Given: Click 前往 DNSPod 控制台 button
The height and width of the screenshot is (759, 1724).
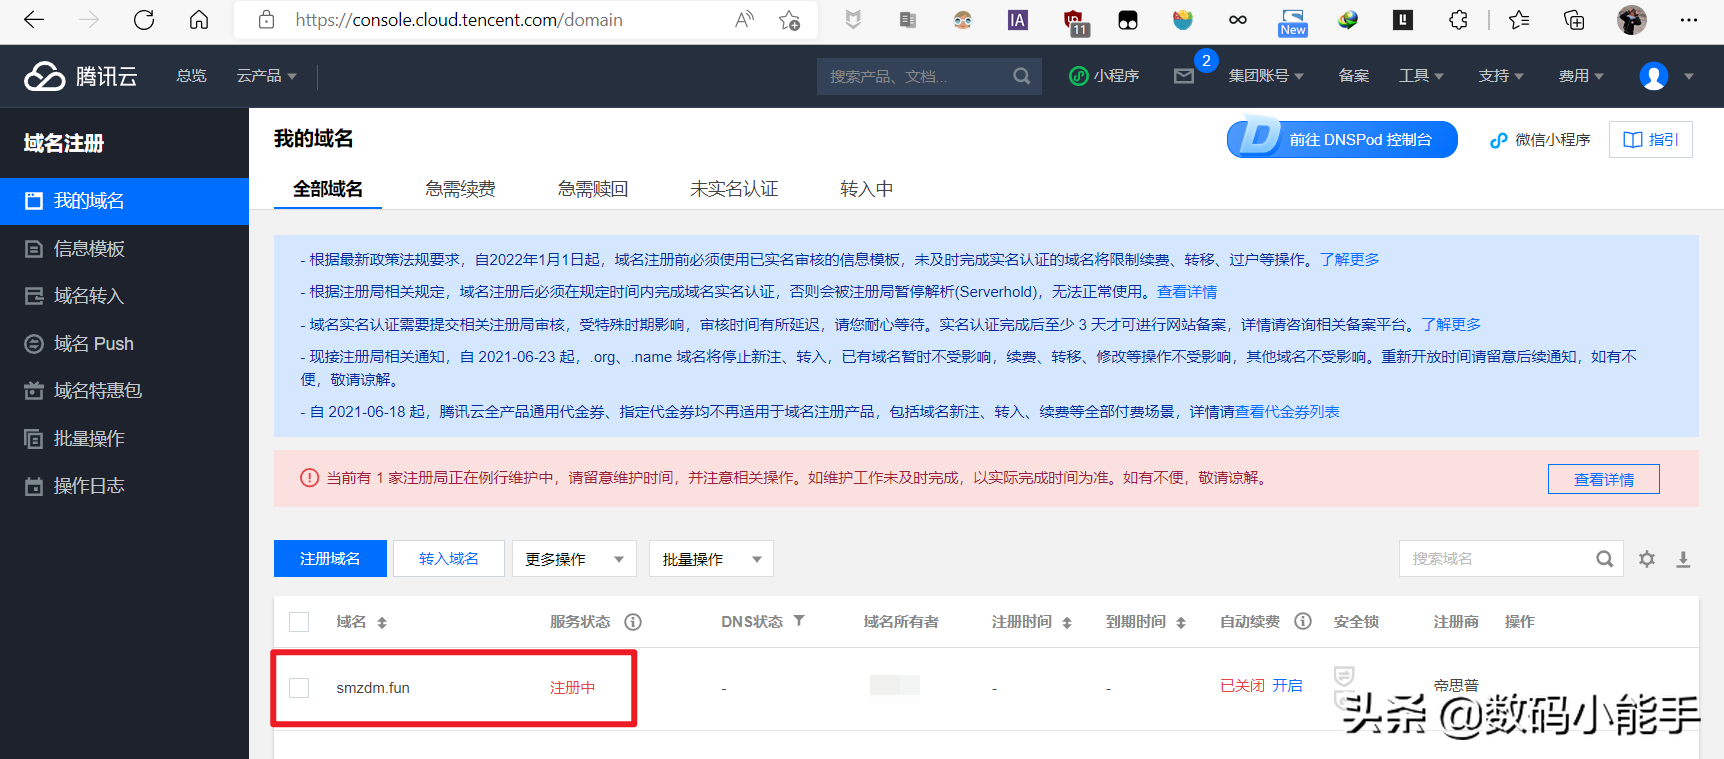Looking at the screenshot, I should click(1342, 139).
